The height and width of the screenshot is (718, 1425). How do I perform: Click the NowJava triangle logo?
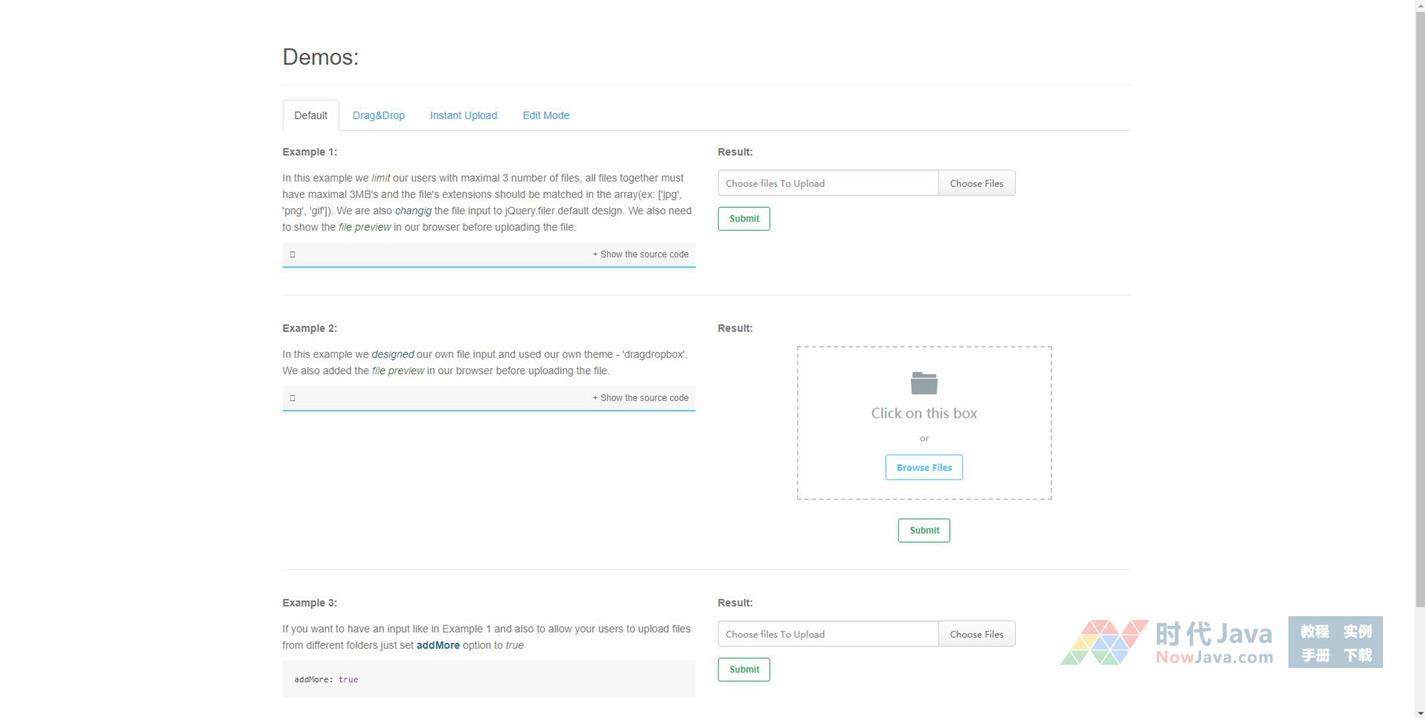point(1104,642)
